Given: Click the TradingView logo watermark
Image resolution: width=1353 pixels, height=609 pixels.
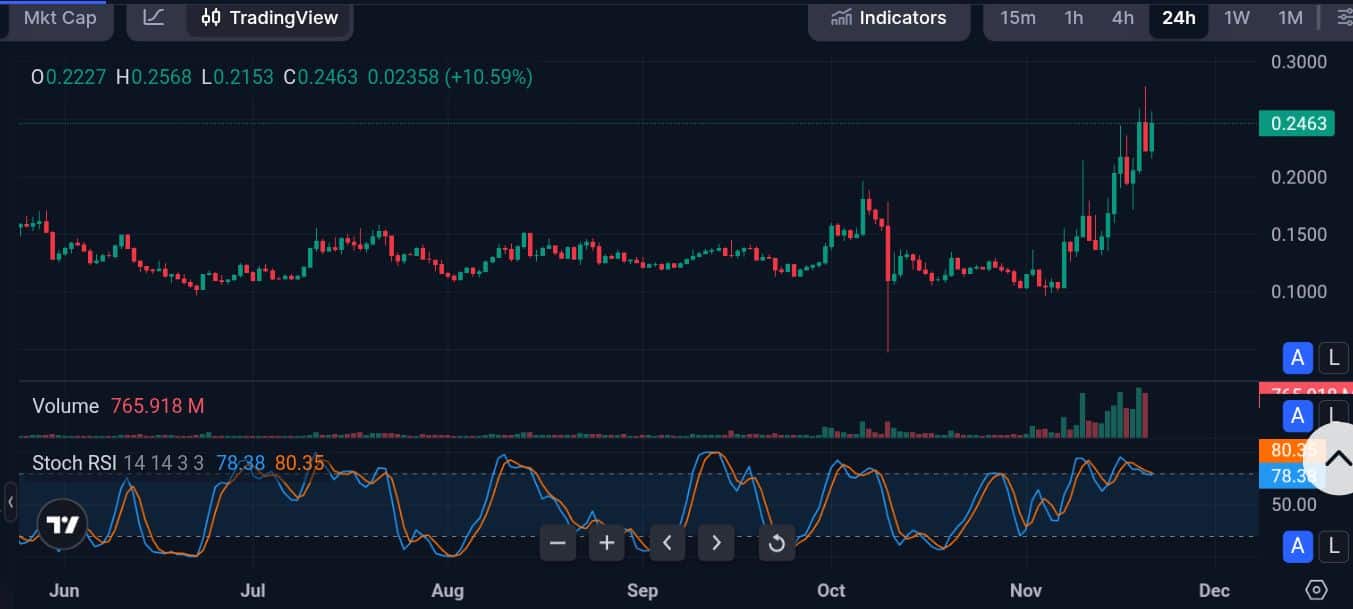Looking at the screenshot, I should coord(62,523).
